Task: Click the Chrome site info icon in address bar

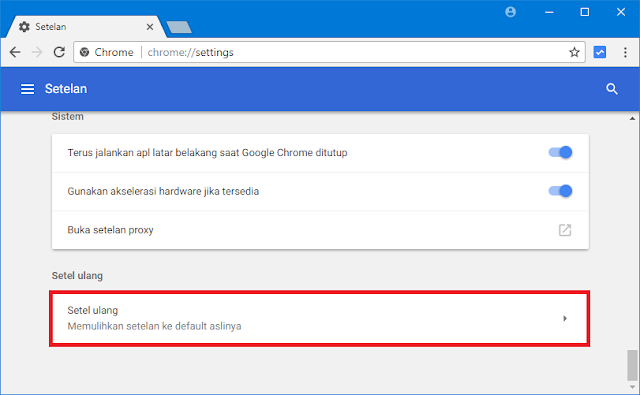Action: 84,52
